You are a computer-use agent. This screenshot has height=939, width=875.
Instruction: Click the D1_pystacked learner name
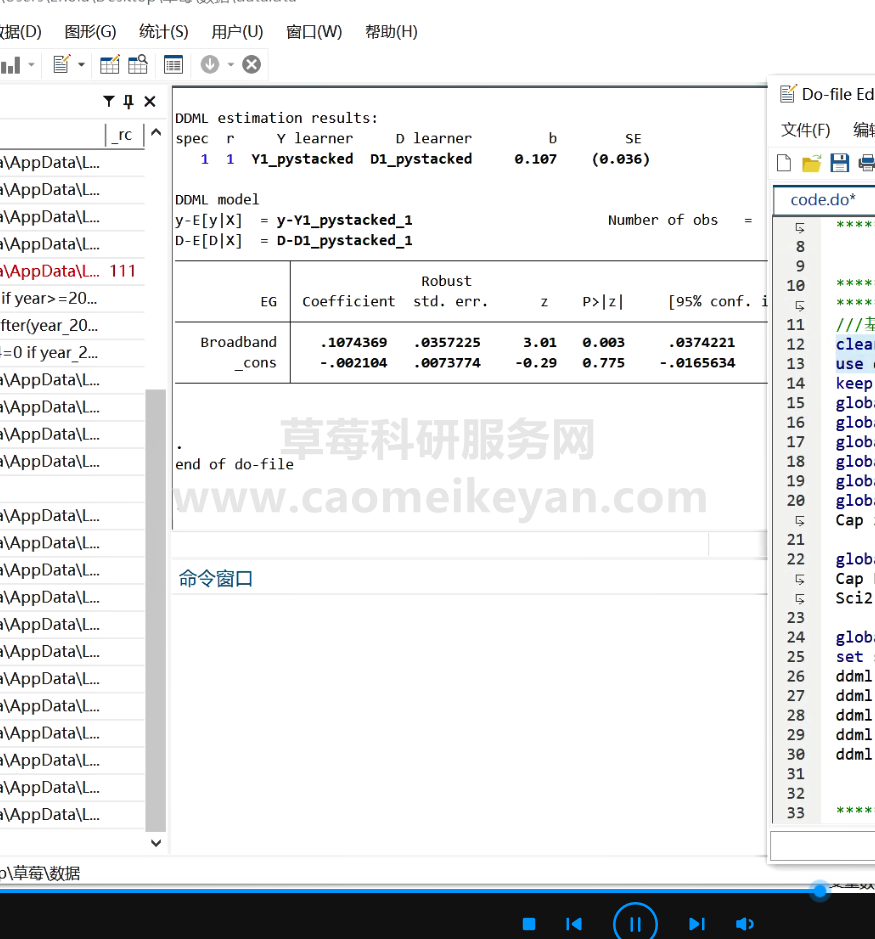(x=421, y=159)
